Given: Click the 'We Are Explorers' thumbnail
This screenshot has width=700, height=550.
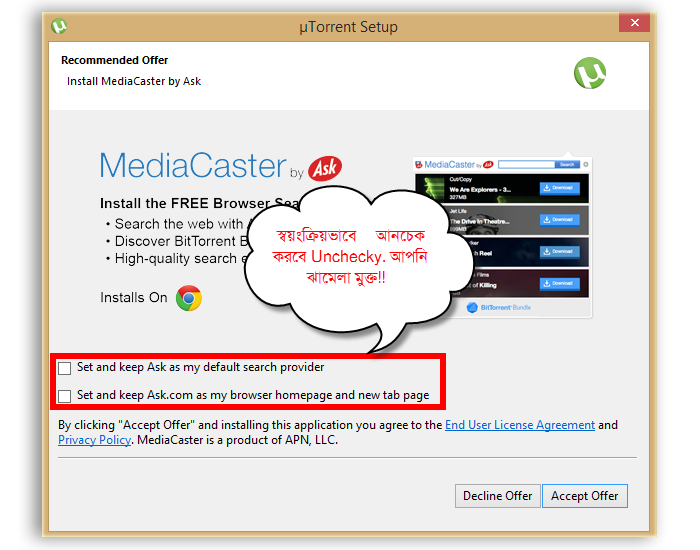Looking at the screenshot, I should tap(432, 188).
